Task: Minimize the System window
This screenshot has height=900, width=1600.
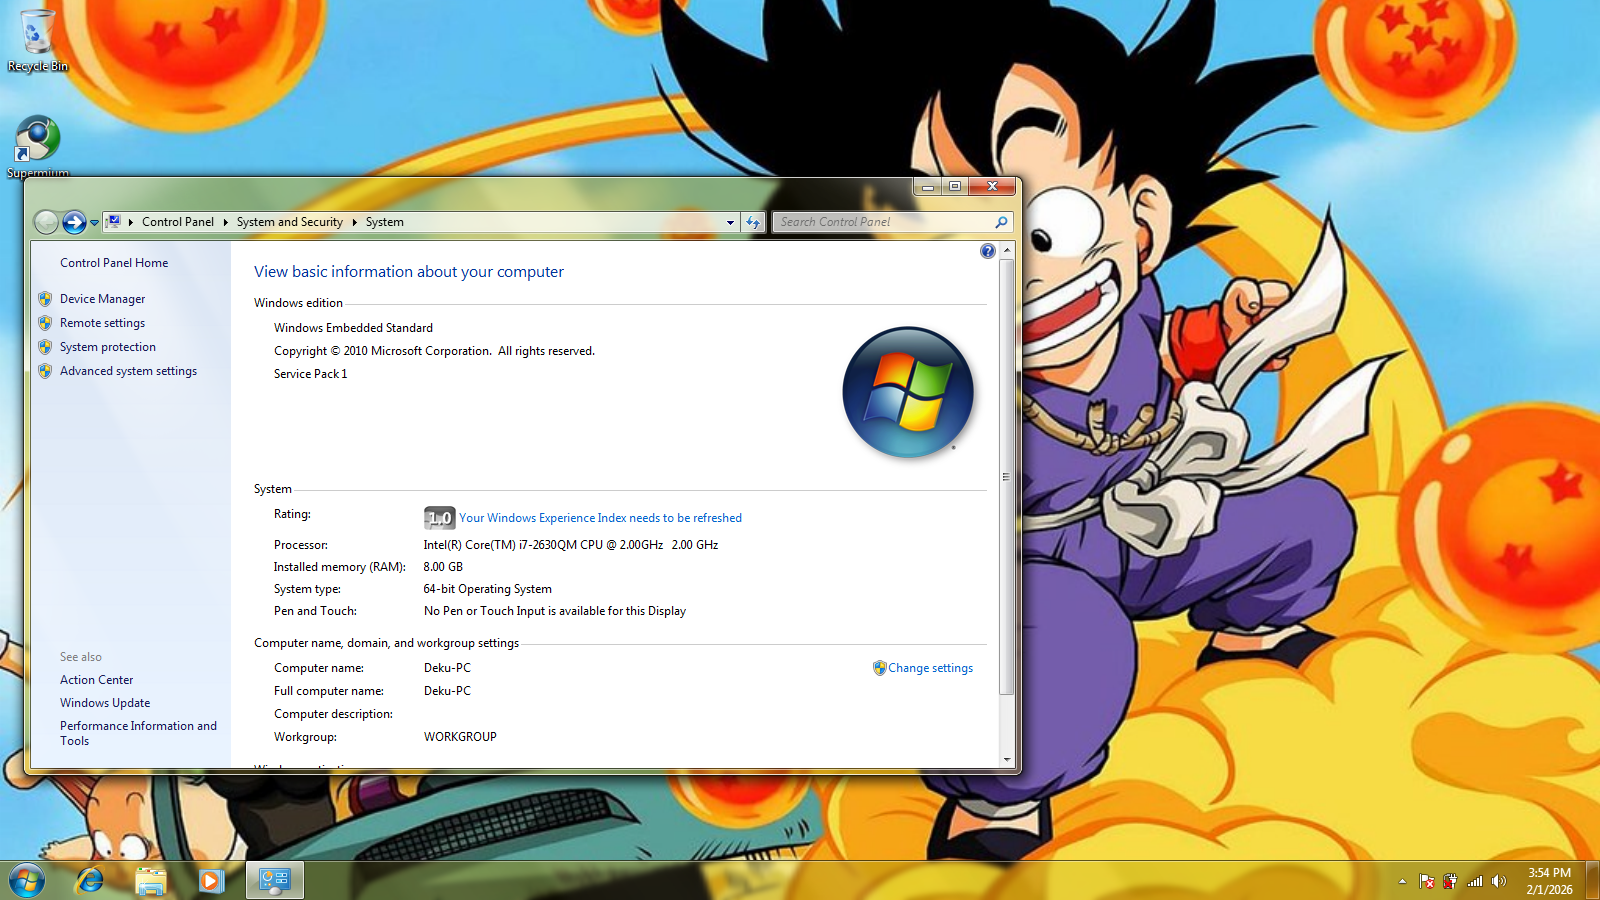Action: pos(928,186)
